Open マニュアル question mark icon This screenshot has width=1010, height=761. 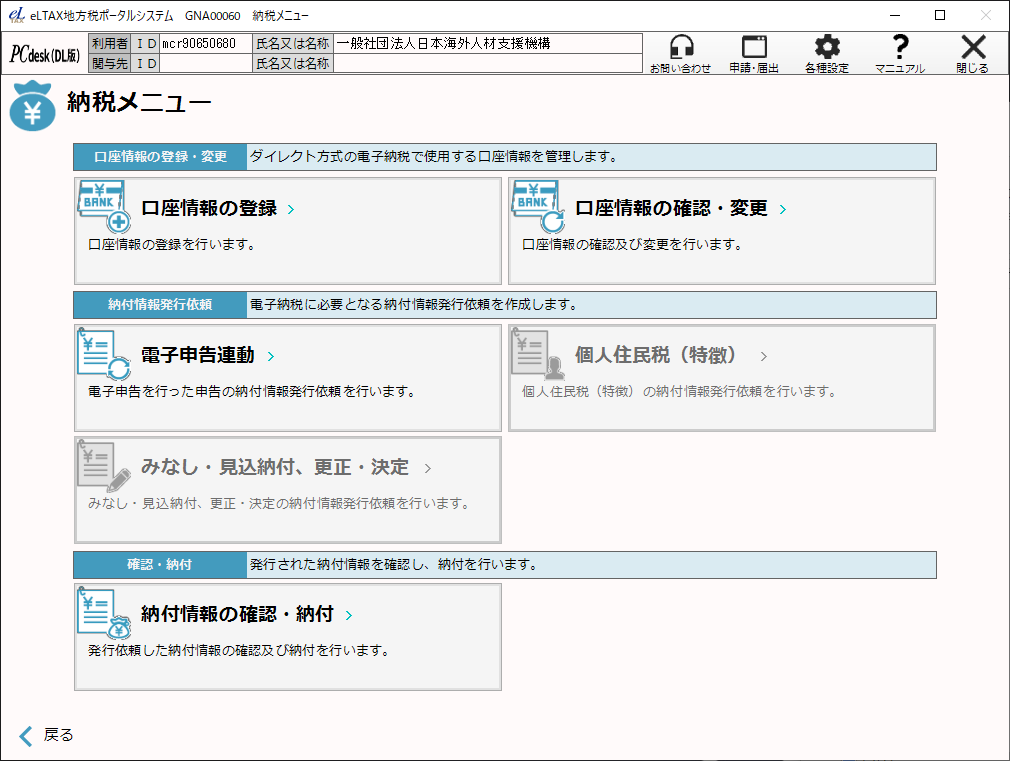click(900, 47)
